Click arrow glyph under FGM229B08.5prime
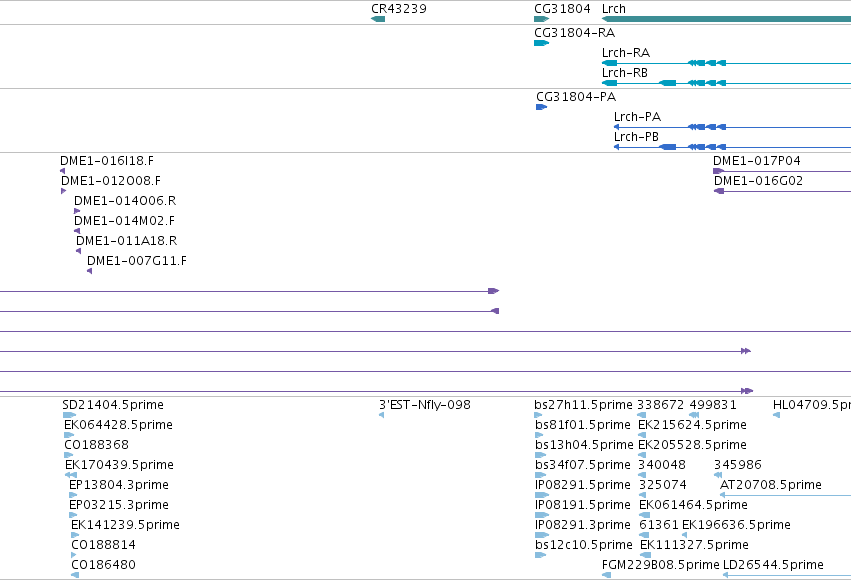 [607, 575]
